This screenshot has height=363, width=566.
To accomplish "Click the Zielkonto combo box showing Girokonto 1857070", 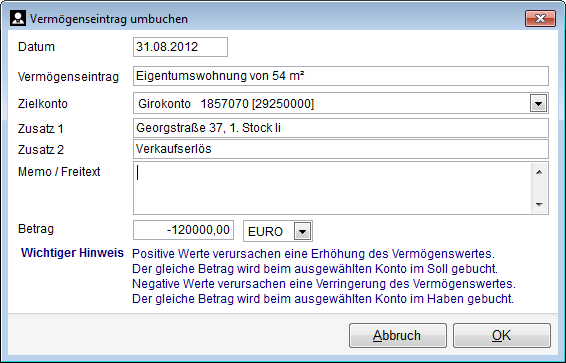I will [341, 104].
